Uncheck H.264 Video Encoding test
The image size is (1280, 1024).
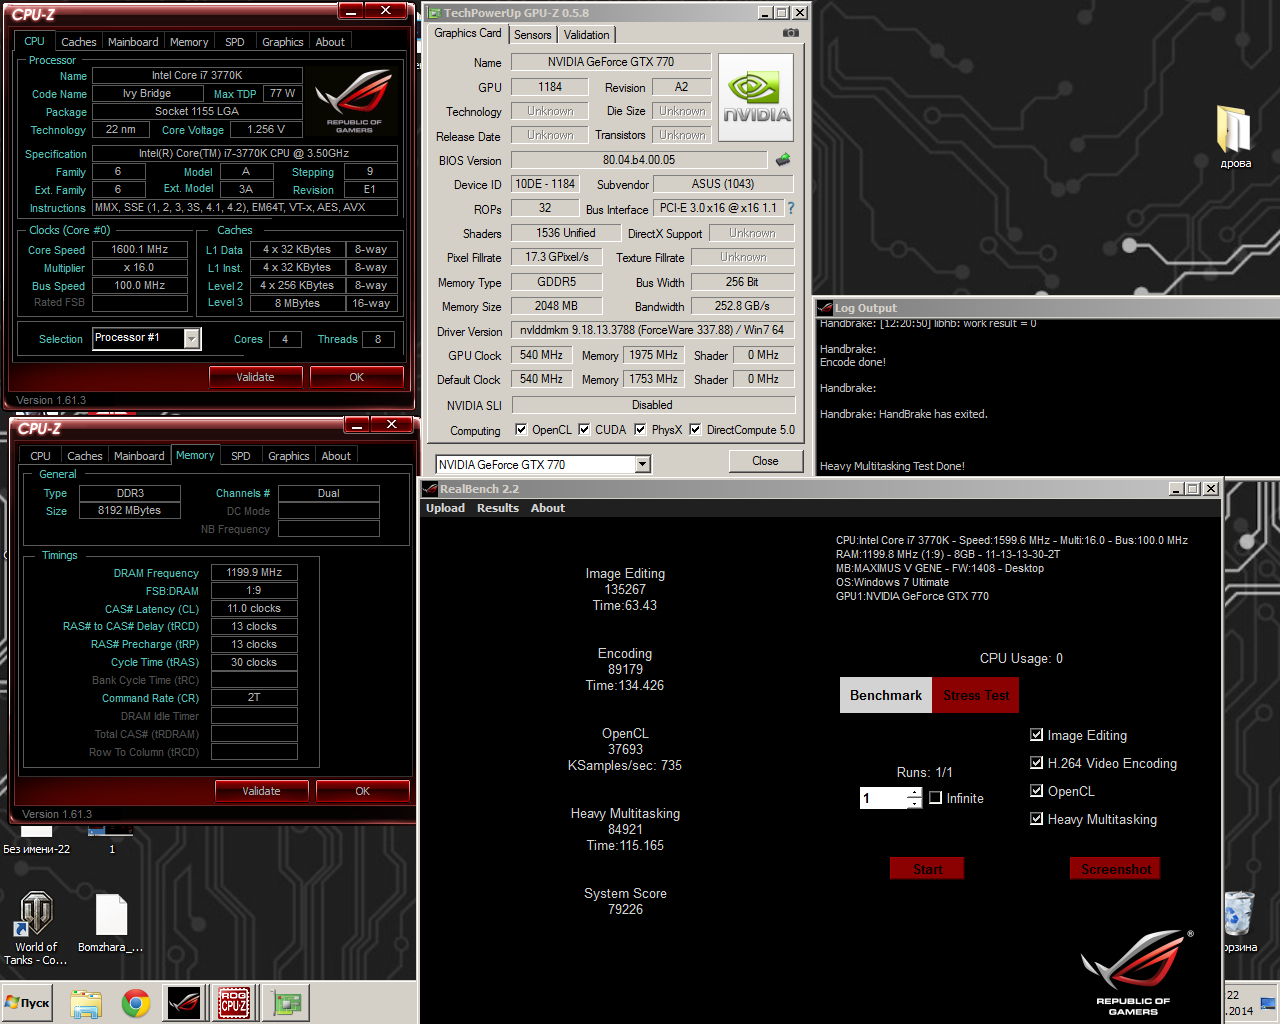coord(1037,763)
